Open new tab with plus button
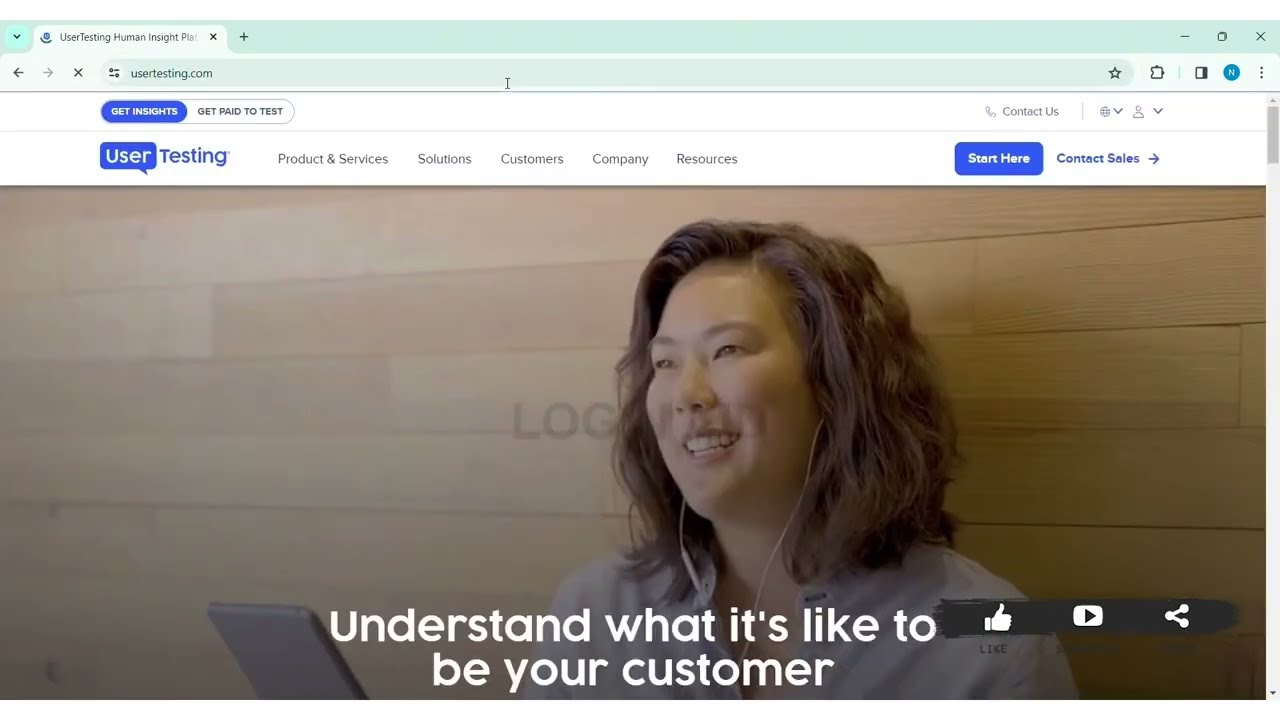The height and width of the screenshot is (720, 1280). pos(243,37)
